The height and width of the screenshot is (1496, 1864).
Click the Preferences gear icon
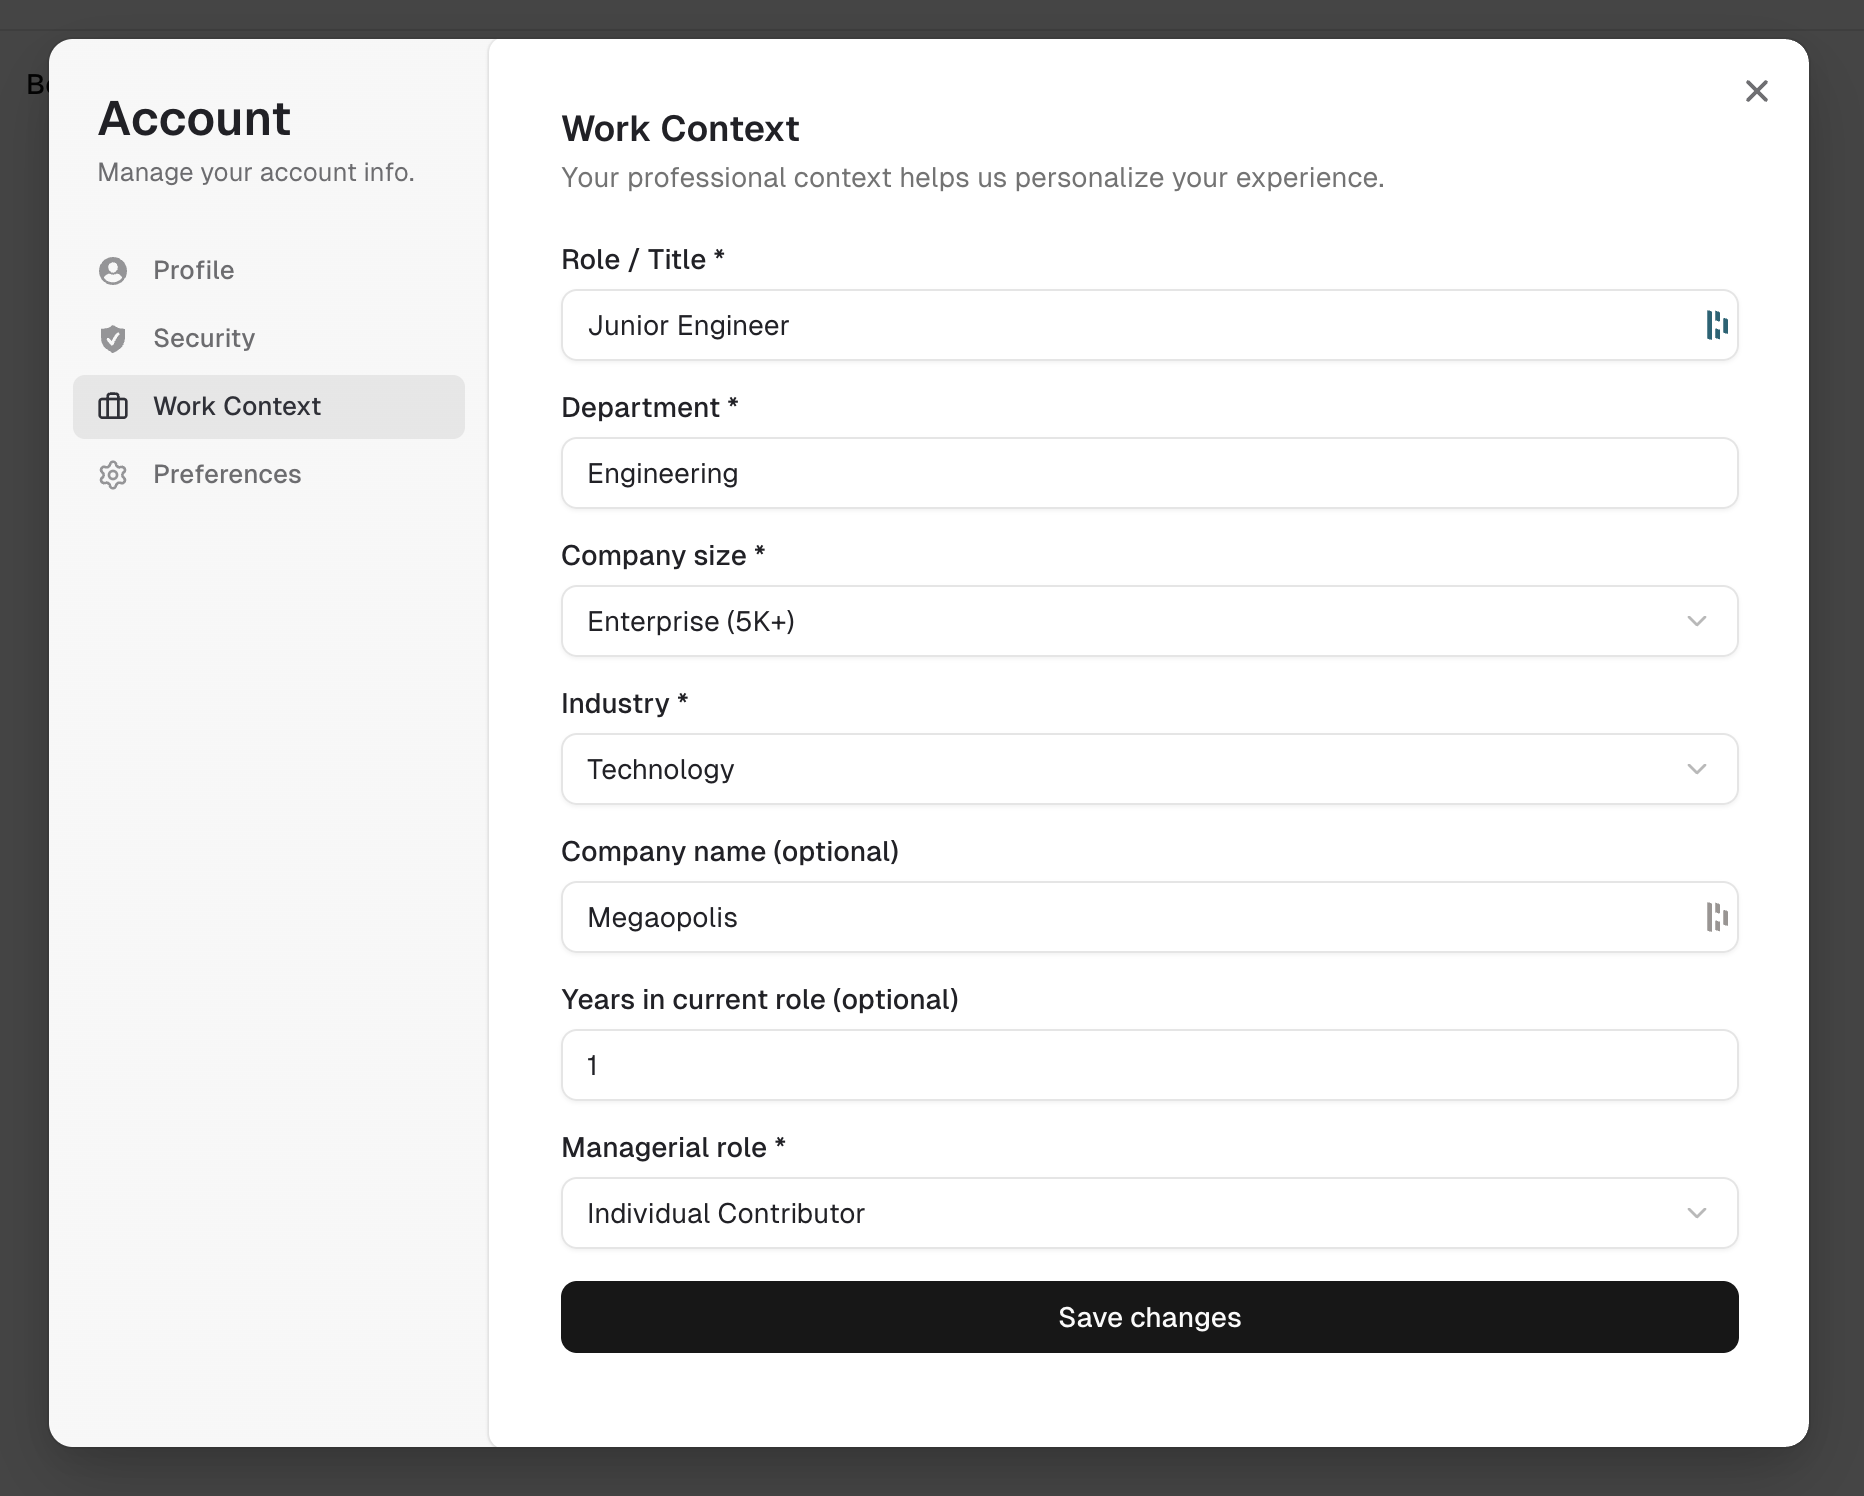113,475
